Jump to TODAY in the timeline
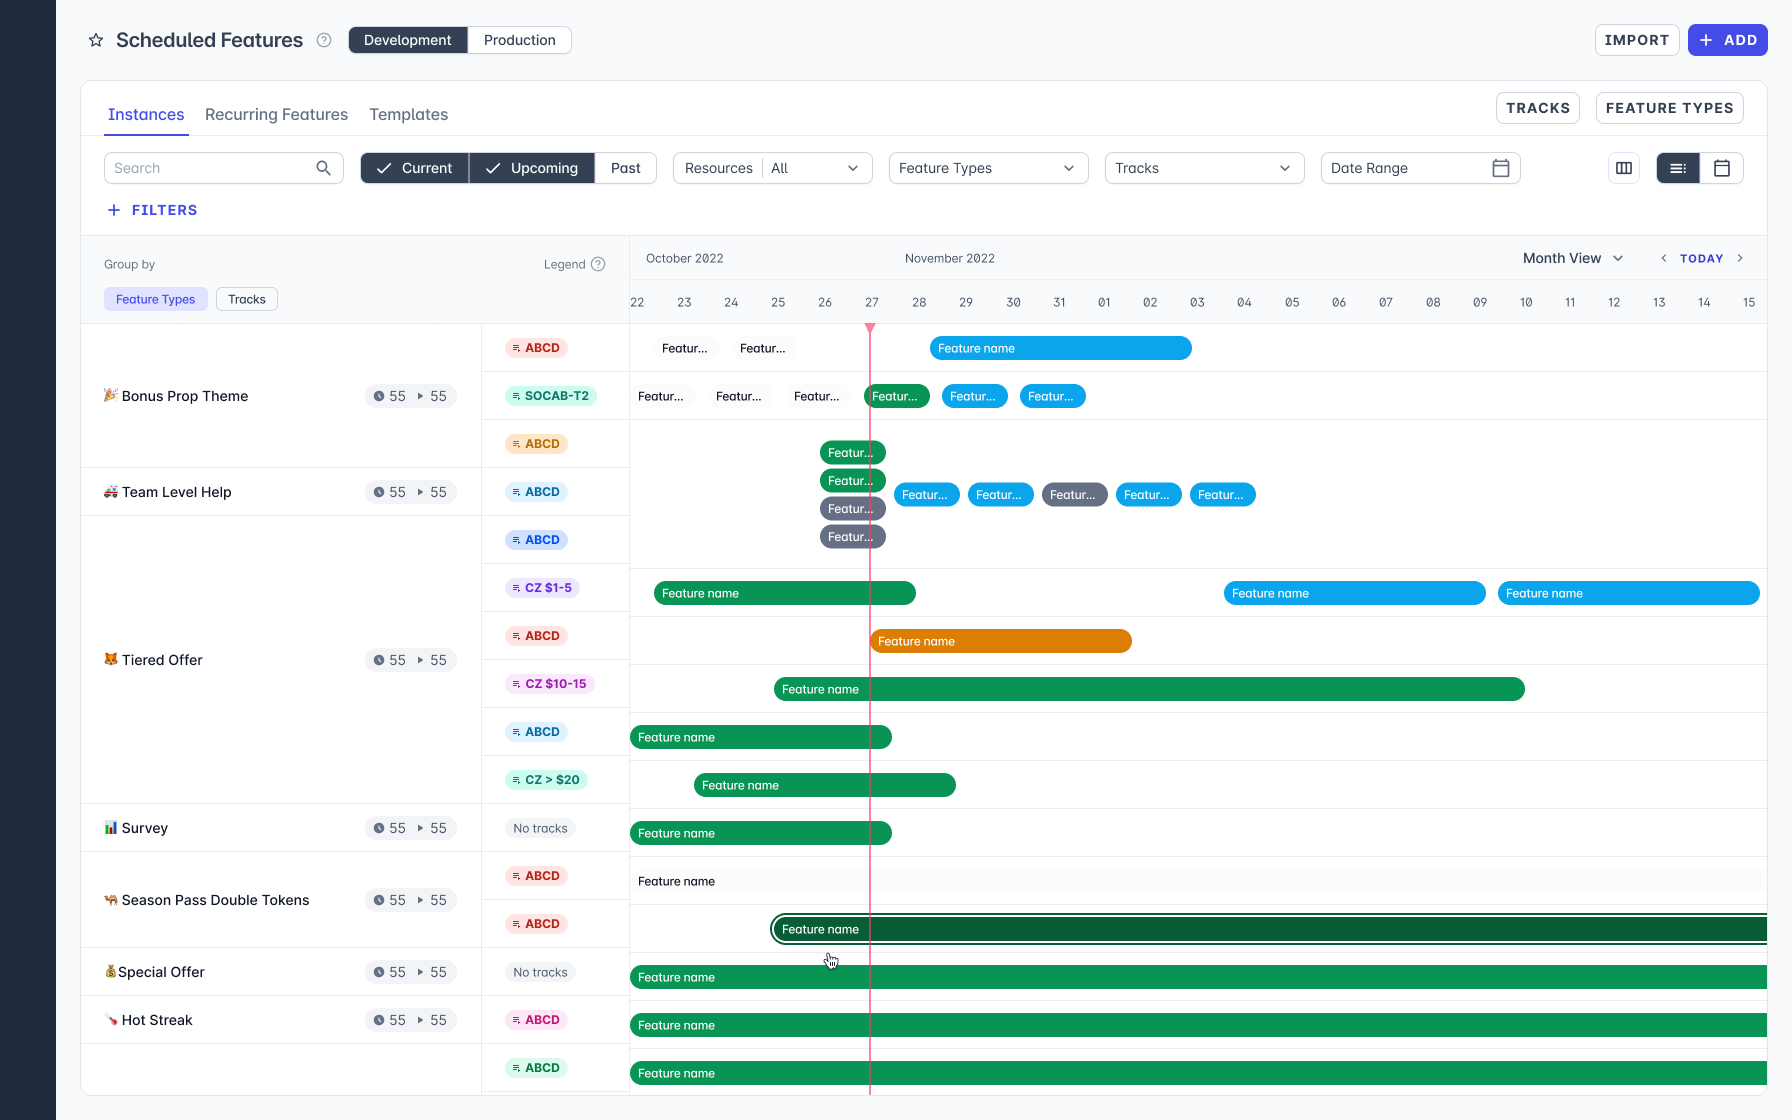The width and height of the screenshot is (1792, 1120). click(1701, 258)
